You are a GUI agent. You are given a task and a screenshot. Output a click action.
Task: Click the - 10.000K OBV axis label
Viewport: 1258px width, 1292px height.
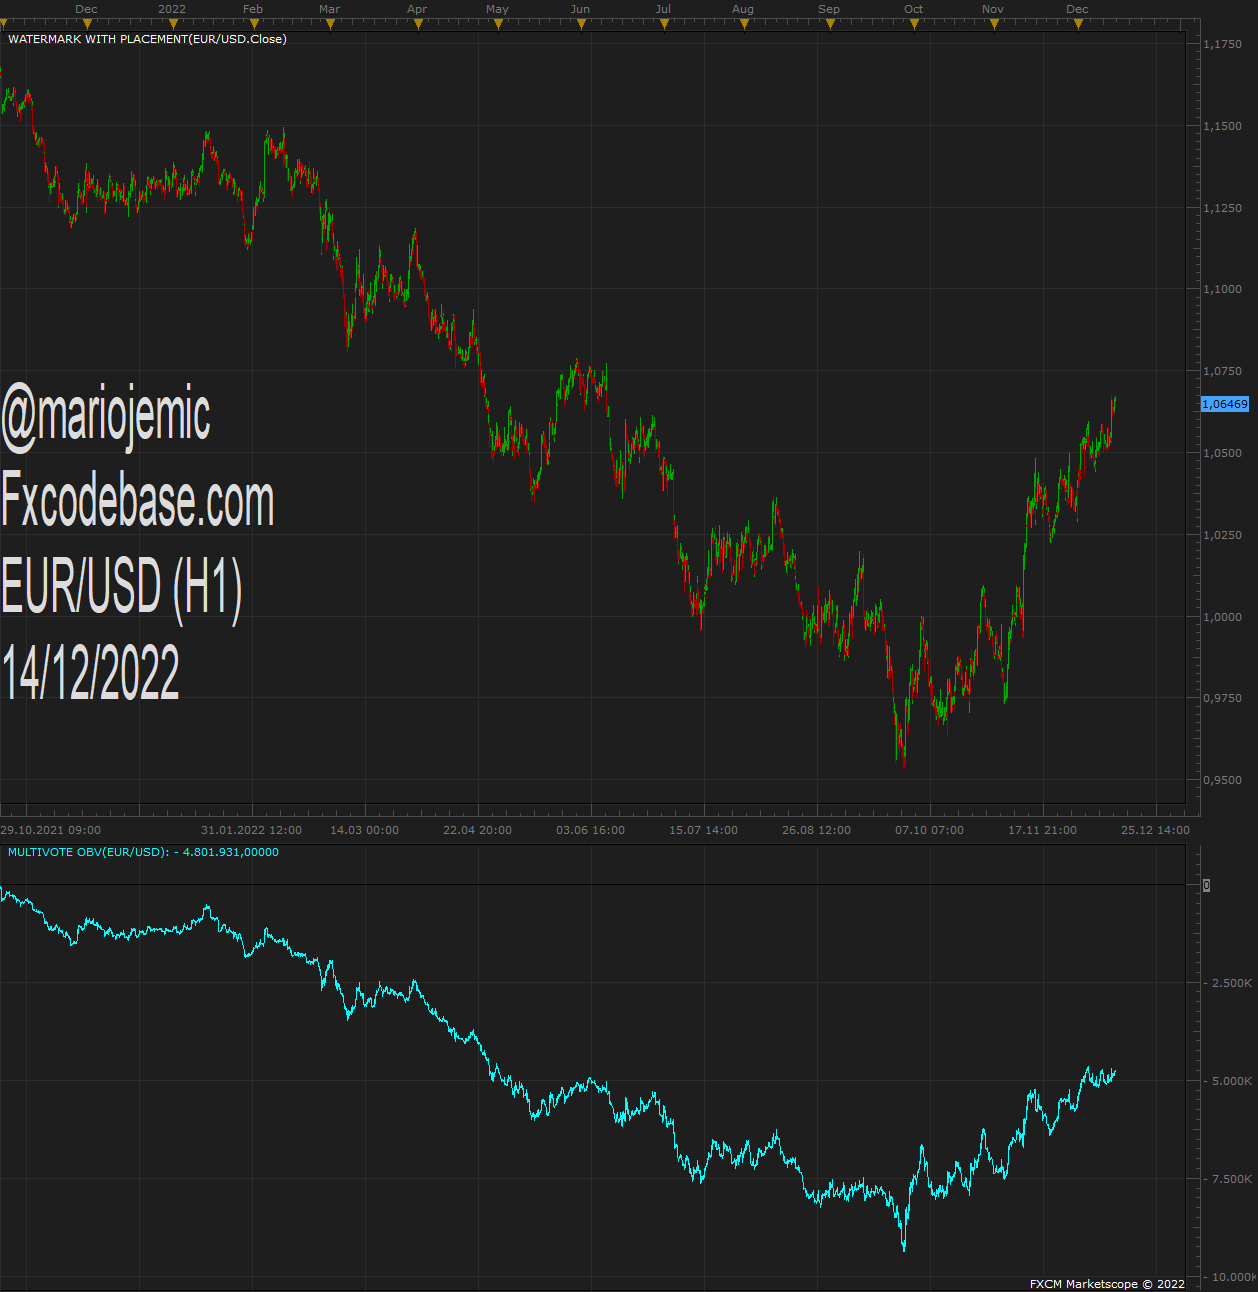click(1230, 1277)
